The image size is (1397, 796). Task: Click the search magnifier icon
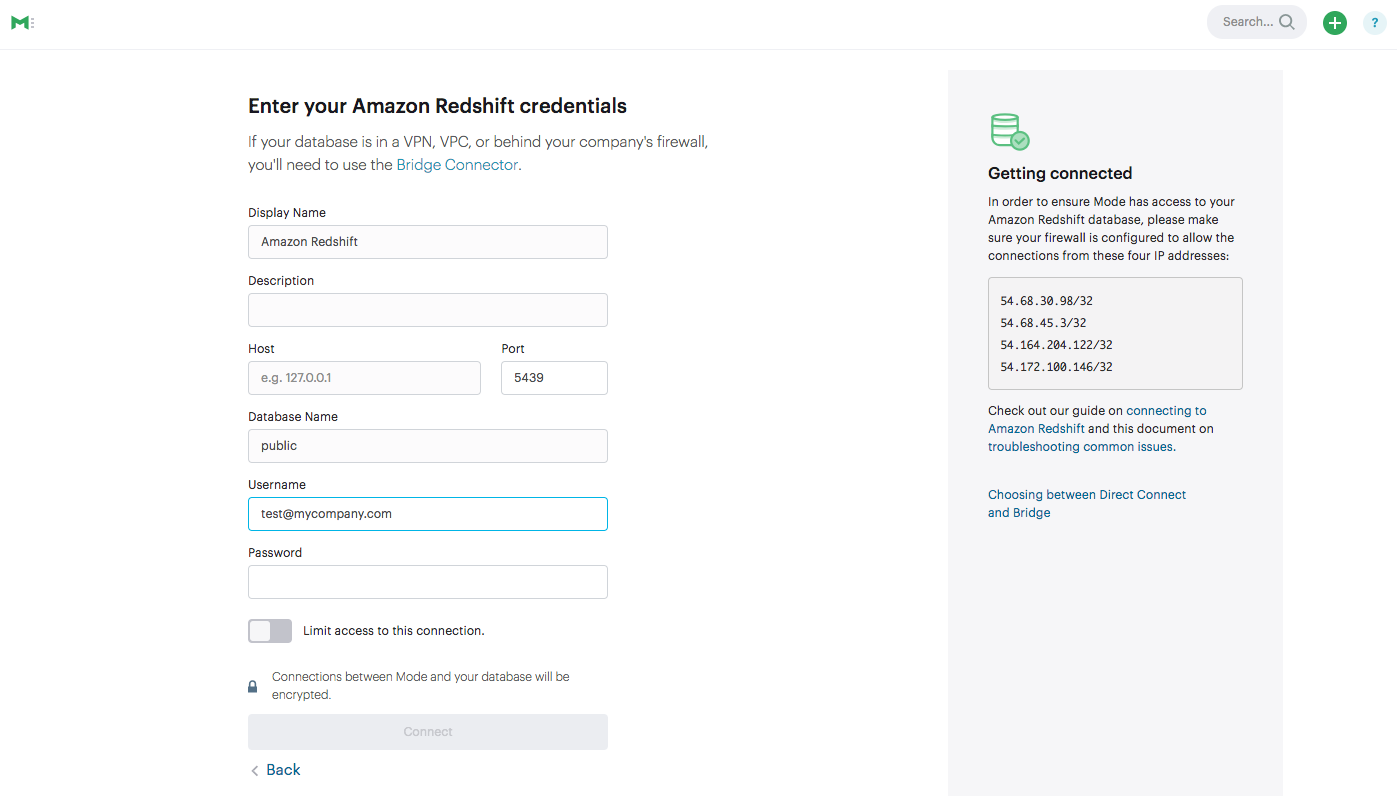(x=1287, y=22)
